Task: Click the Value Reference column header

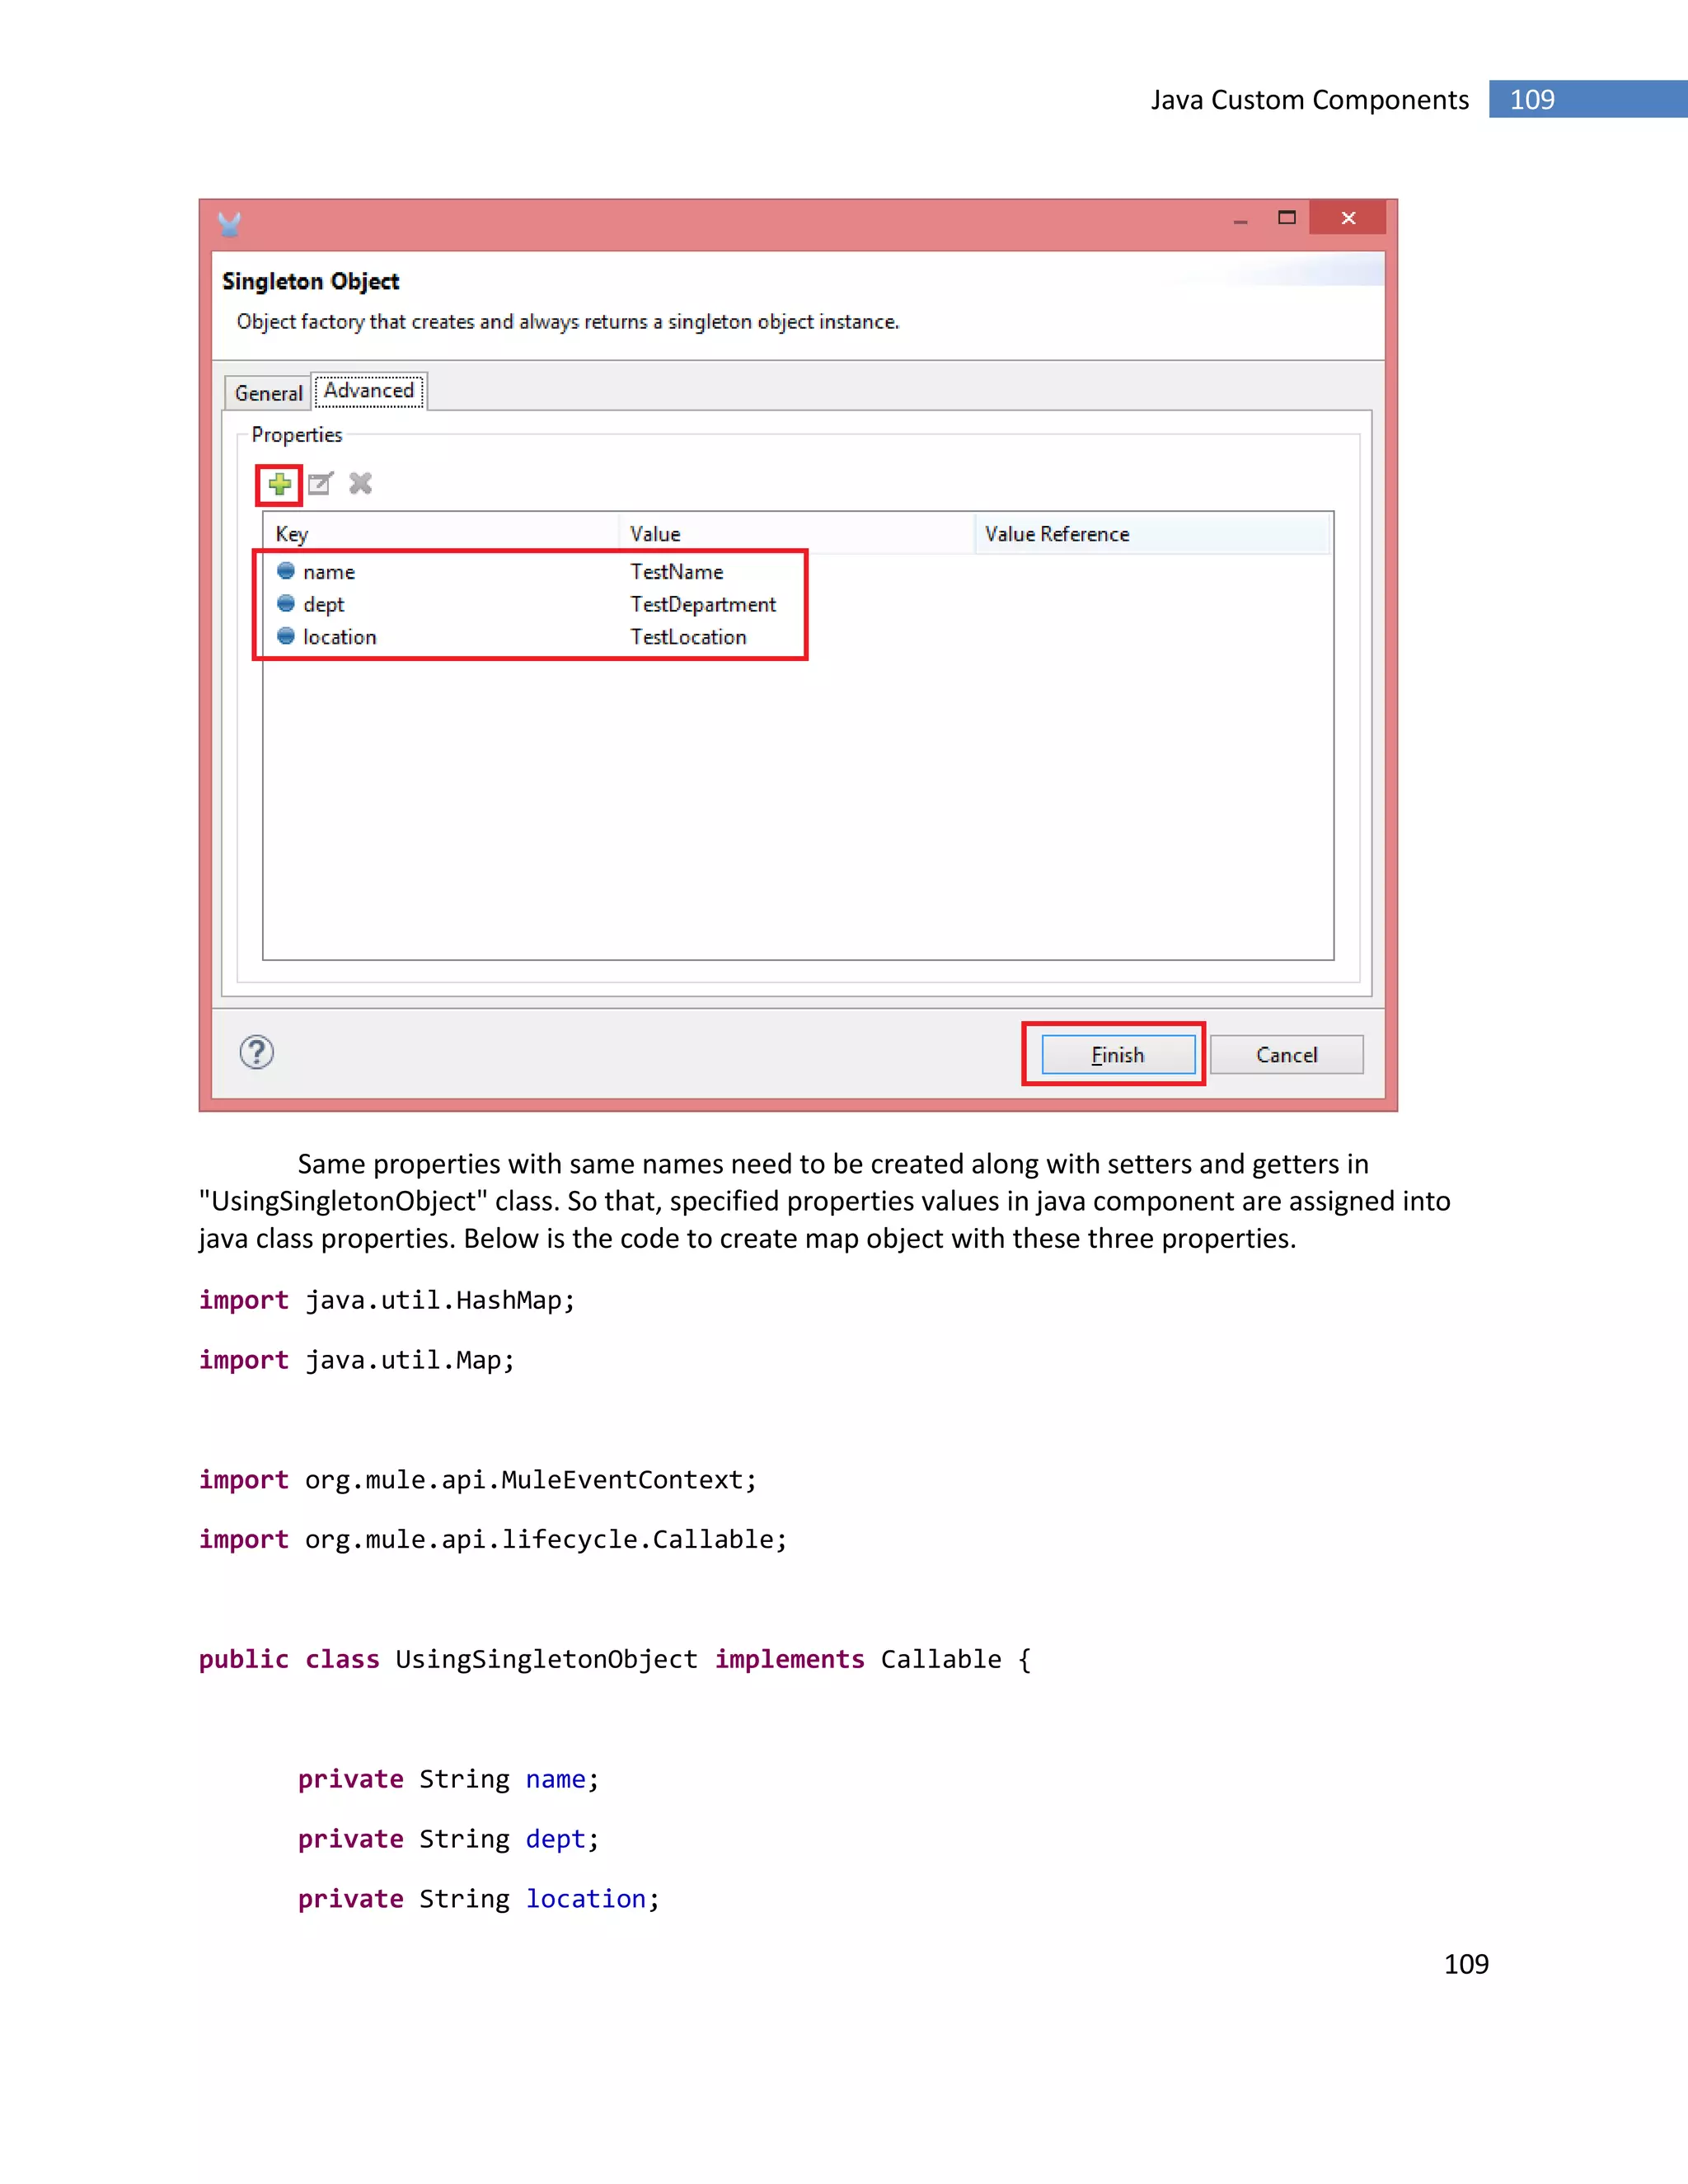Action: (1152, 534)
